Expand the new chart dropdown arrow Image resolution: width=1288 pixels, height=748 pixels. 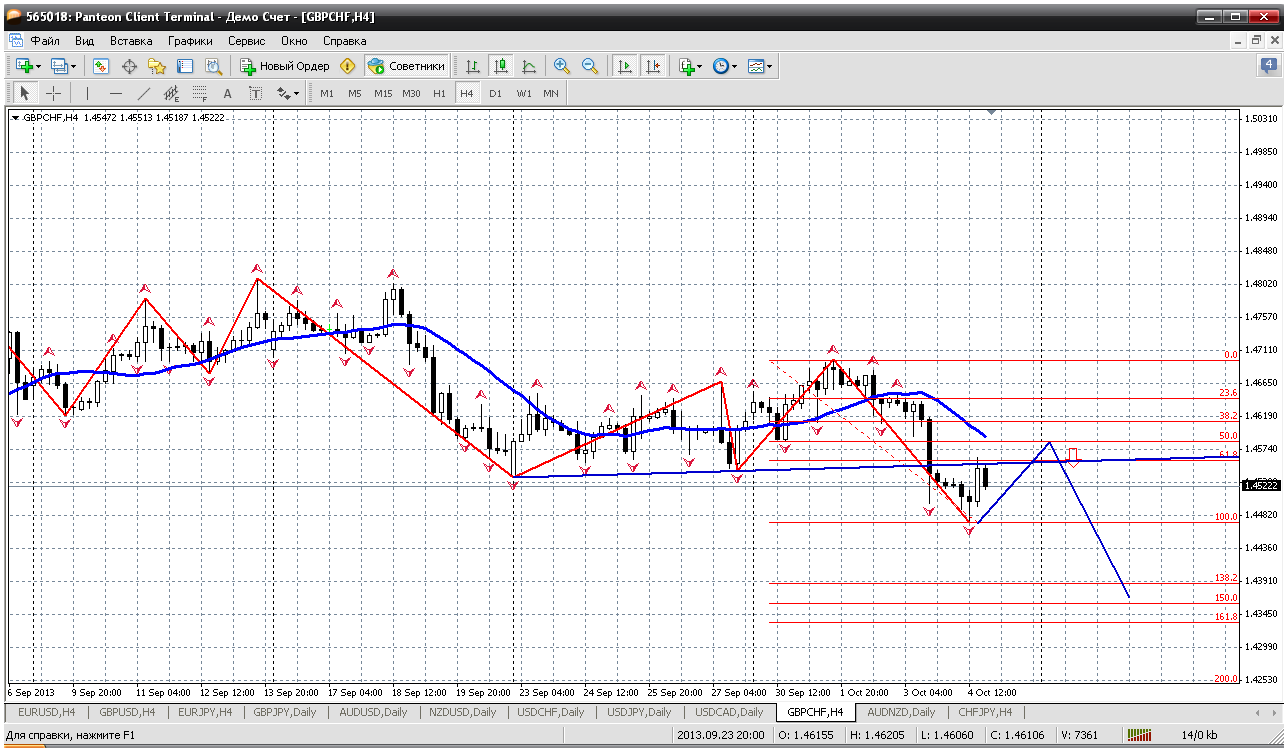click(38, 66)
